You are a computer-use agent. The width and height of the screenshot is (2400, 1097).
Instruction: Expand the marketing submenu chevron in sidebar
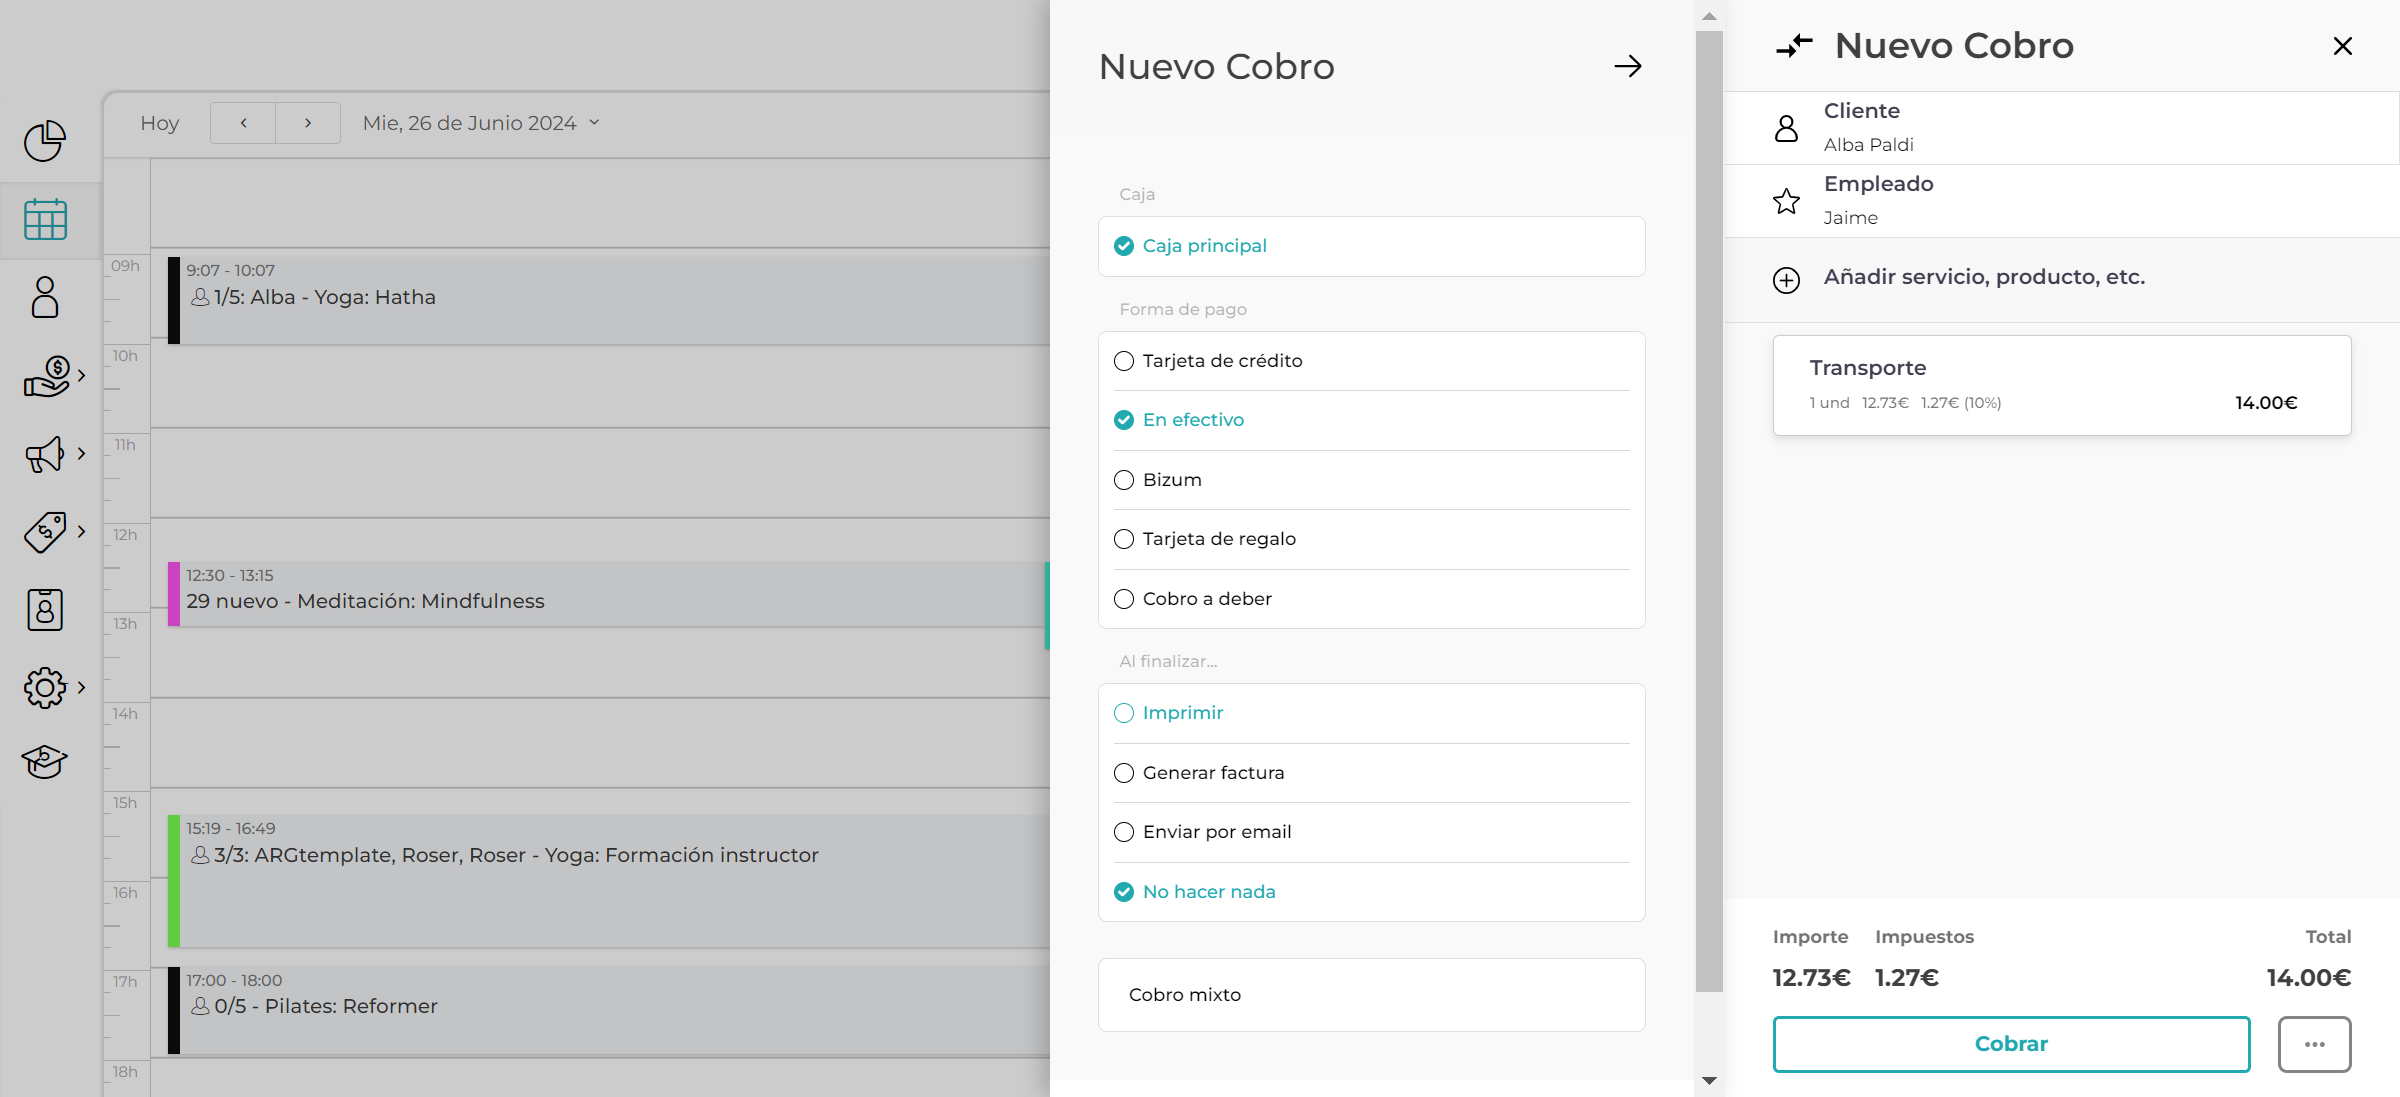click(82, 453)
